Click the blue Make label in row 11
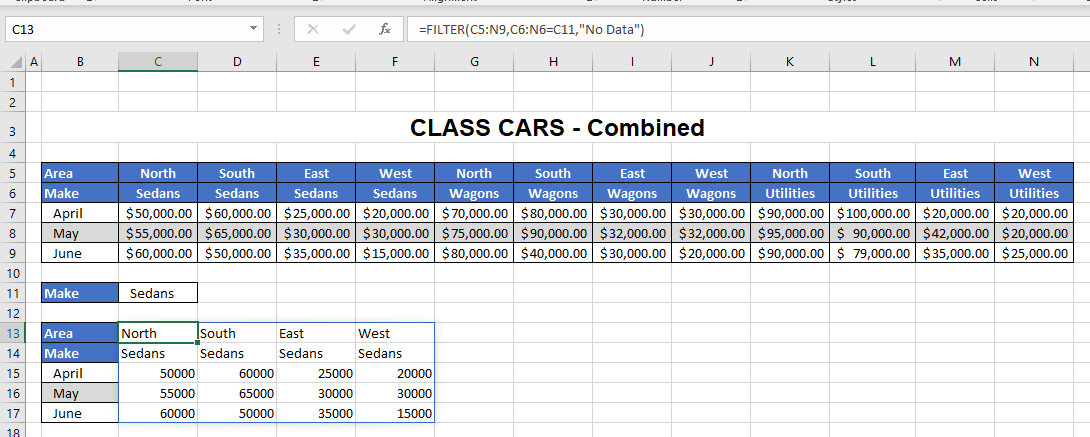 point(80,293)
